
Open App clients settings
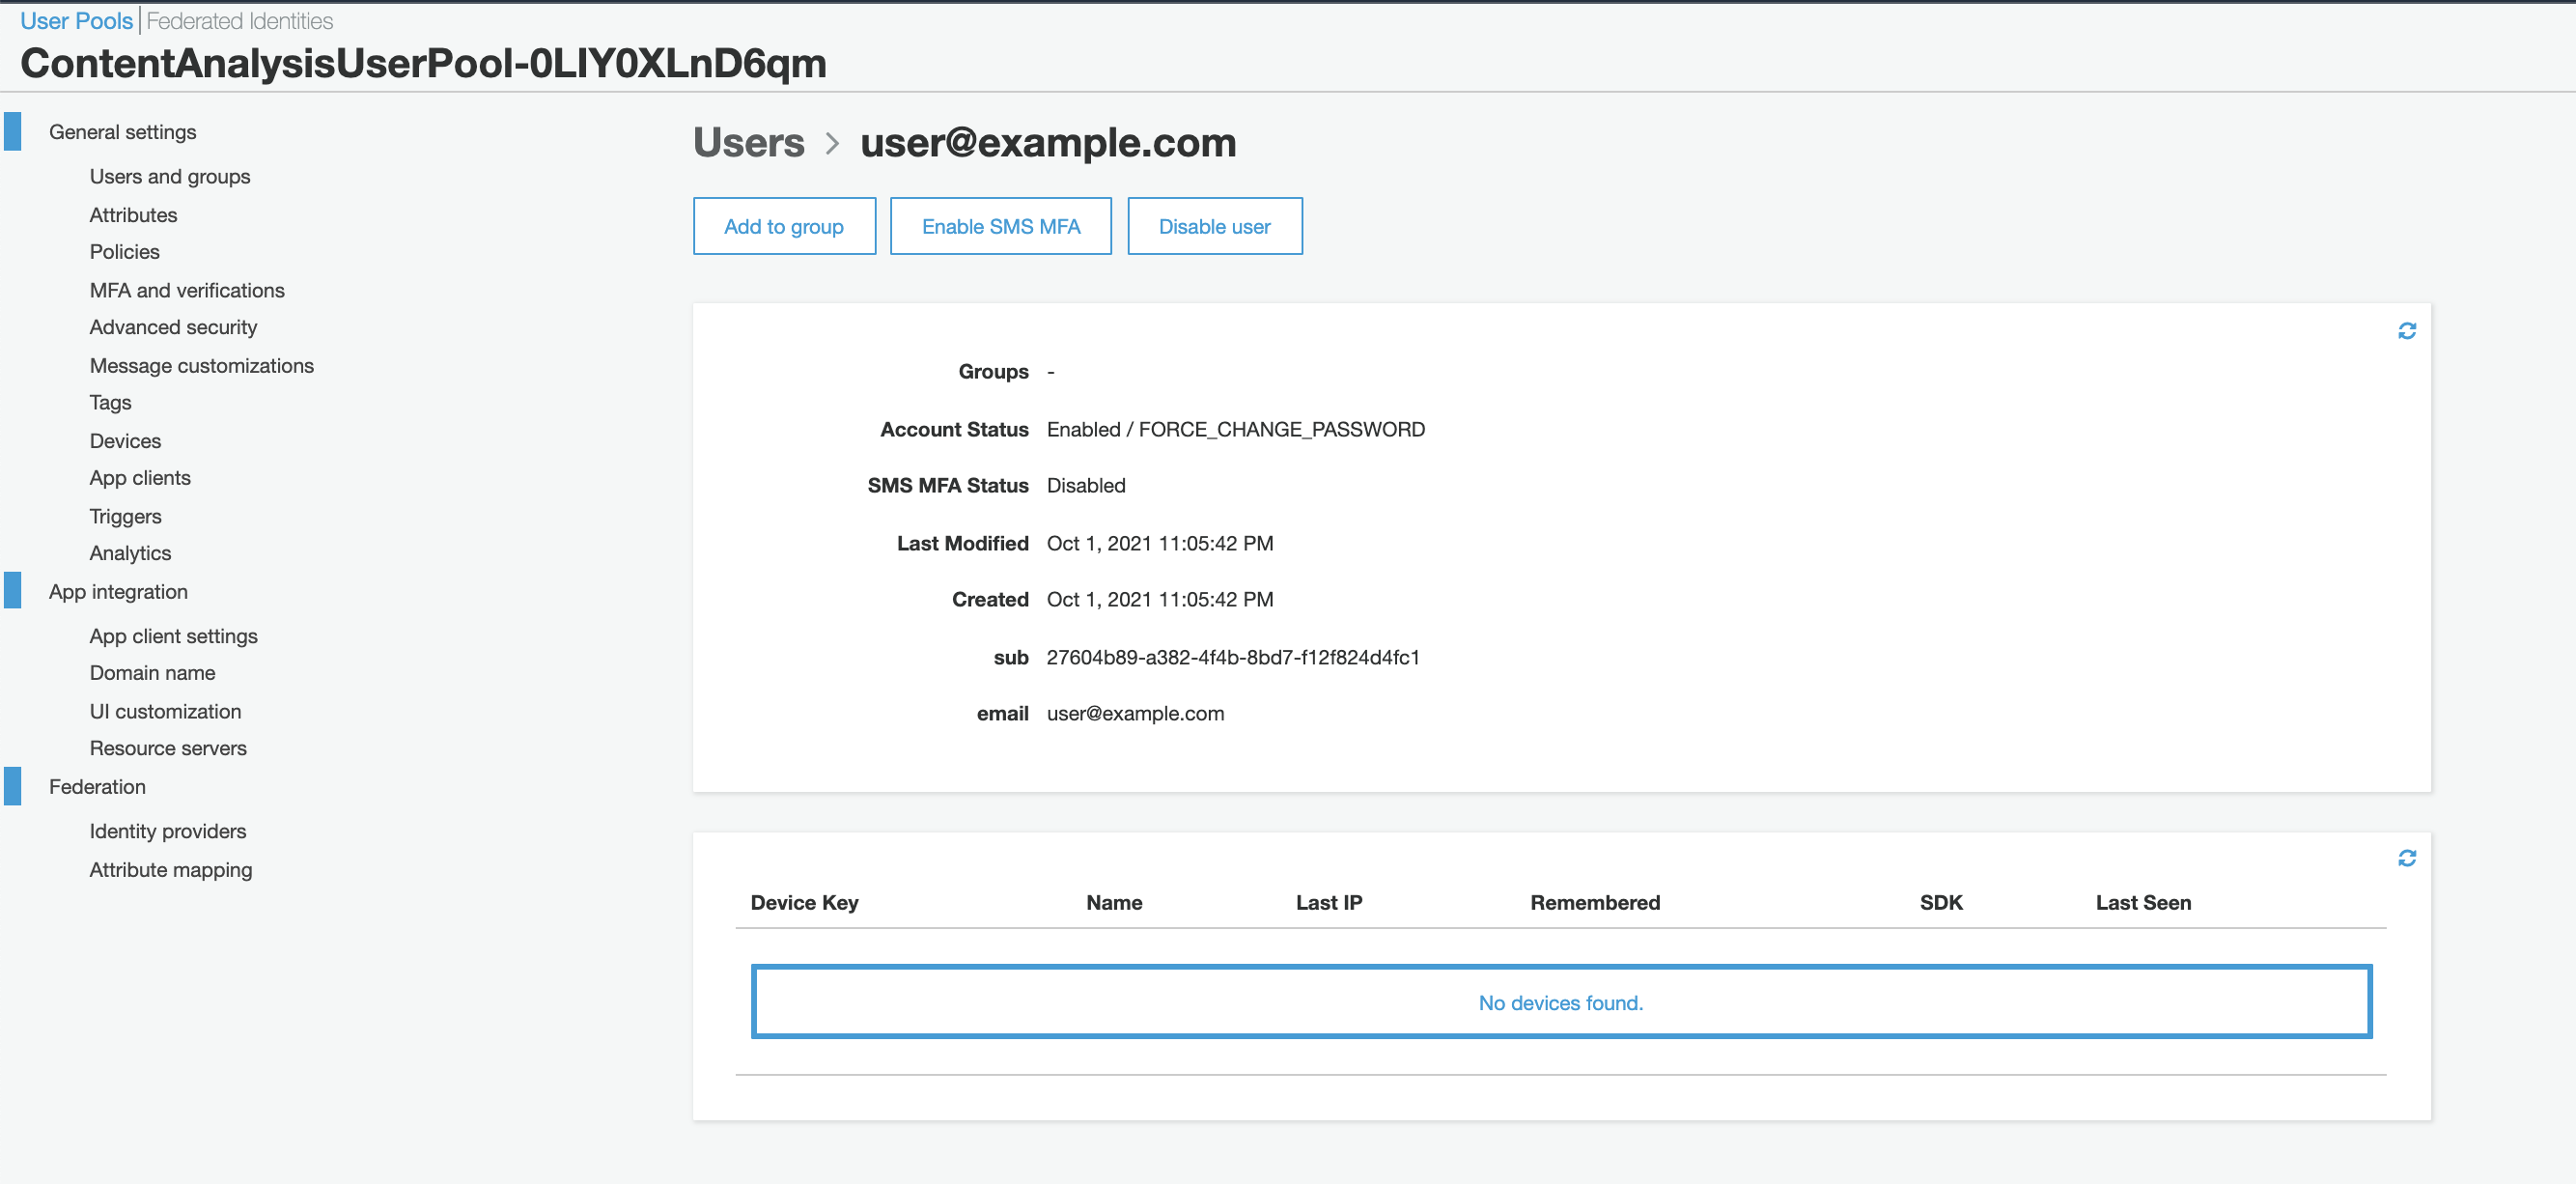click(140, 478)
